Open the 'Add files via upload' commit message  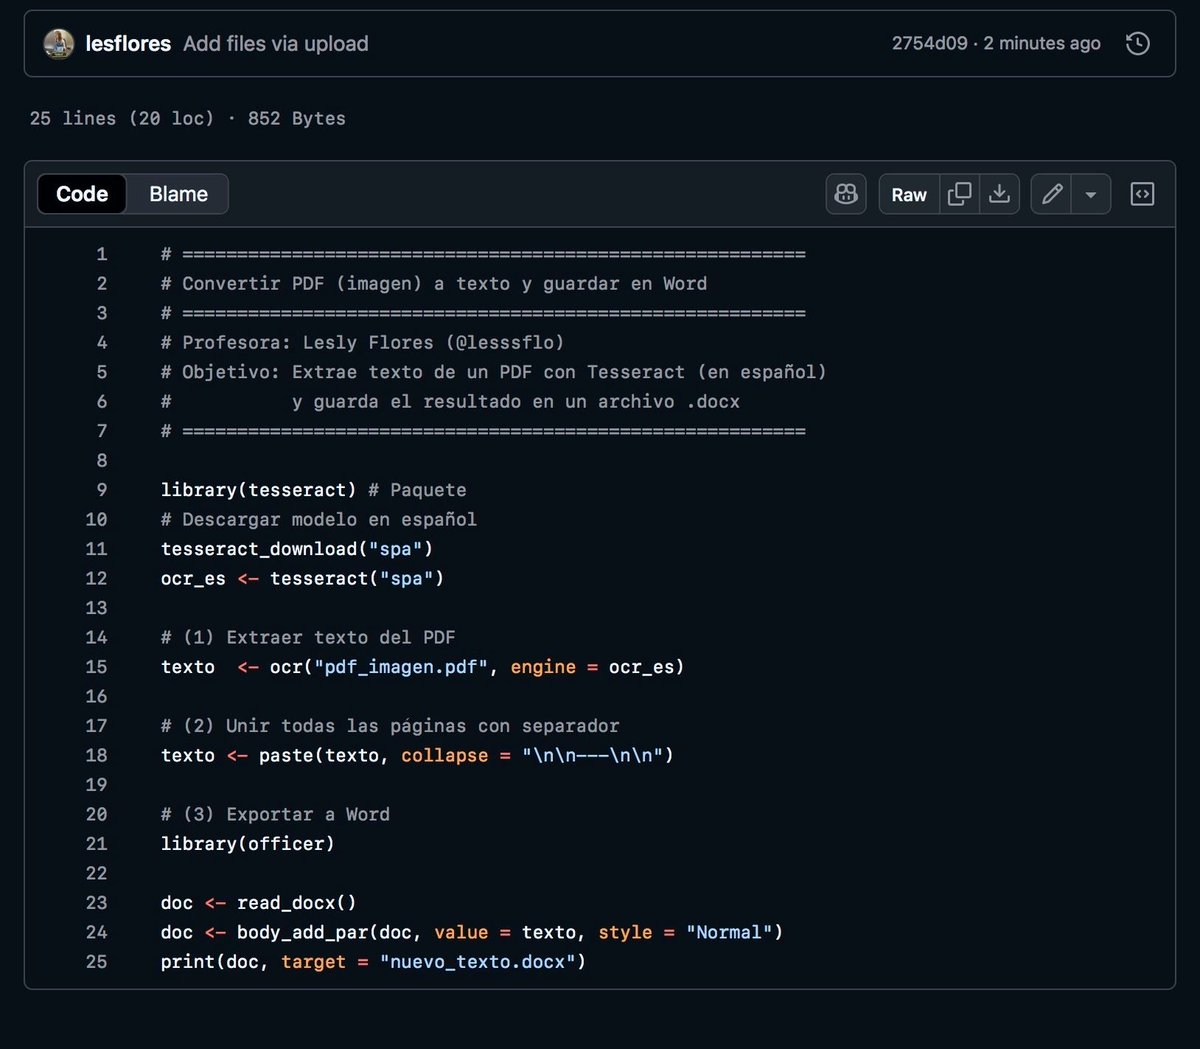coord(276,44)
